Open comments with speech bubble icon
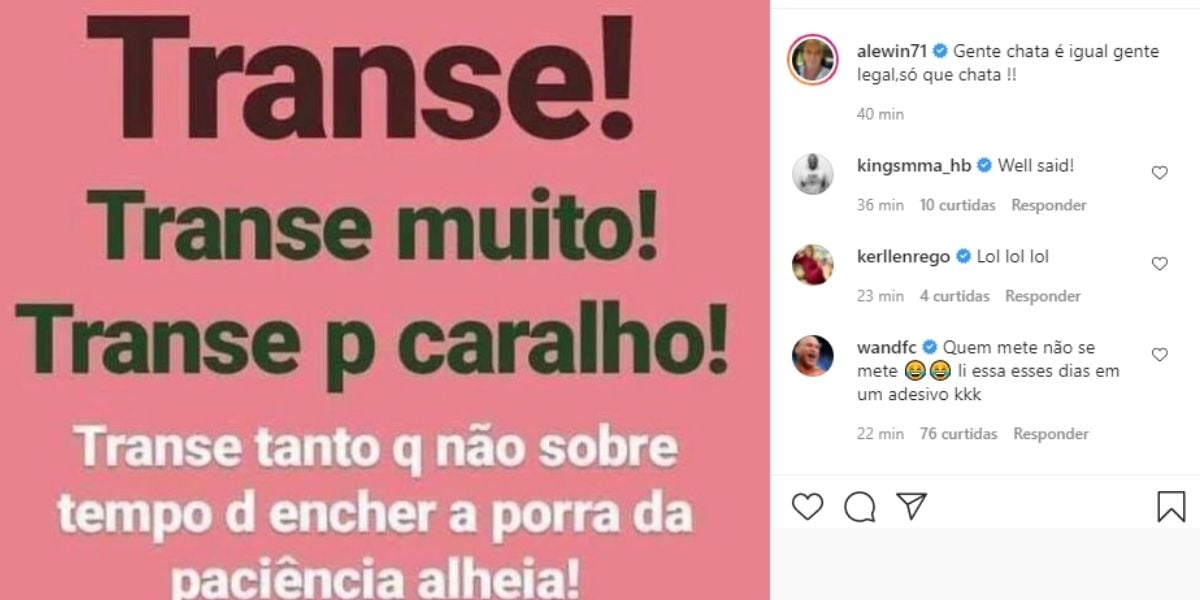The height and width of the screenshot is (600, 1200). tap(859, 507)
